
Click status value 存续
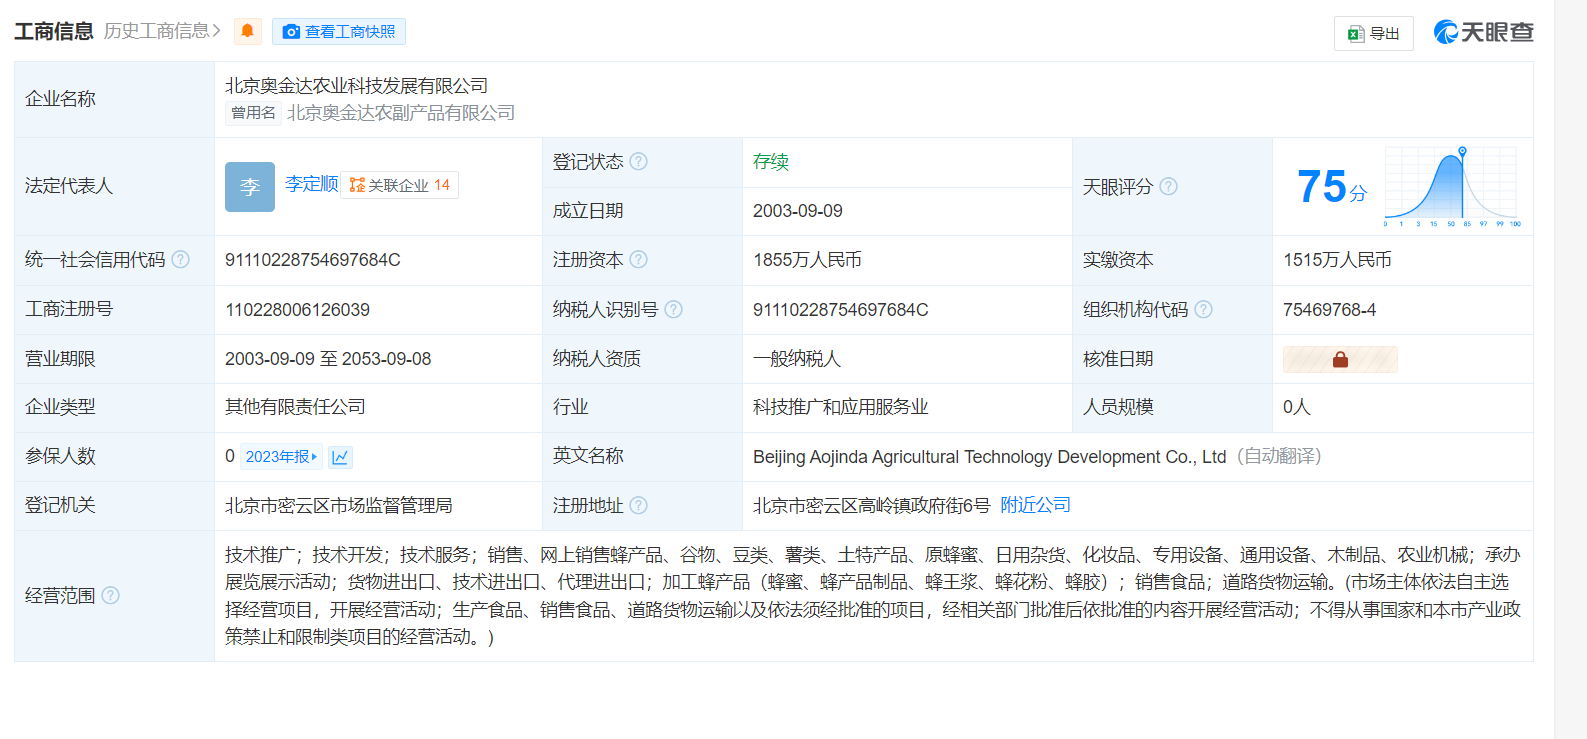771,162
